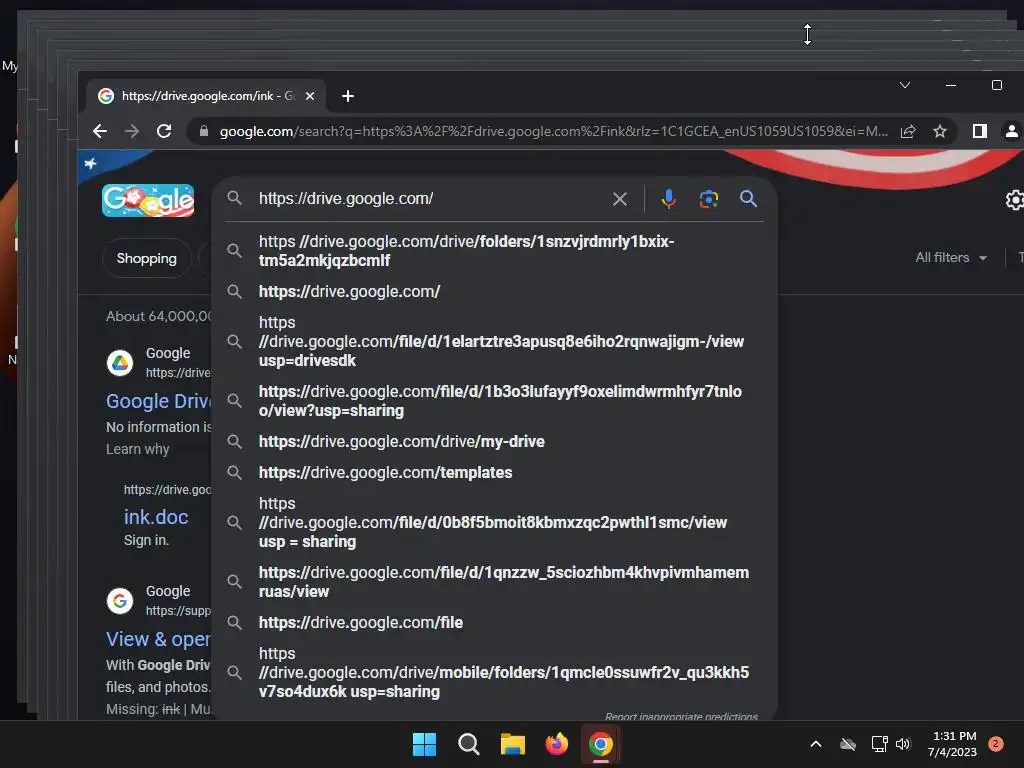Select the Shopping filter chip
The height and width of the screenshot is (768, 1024).
146,258
